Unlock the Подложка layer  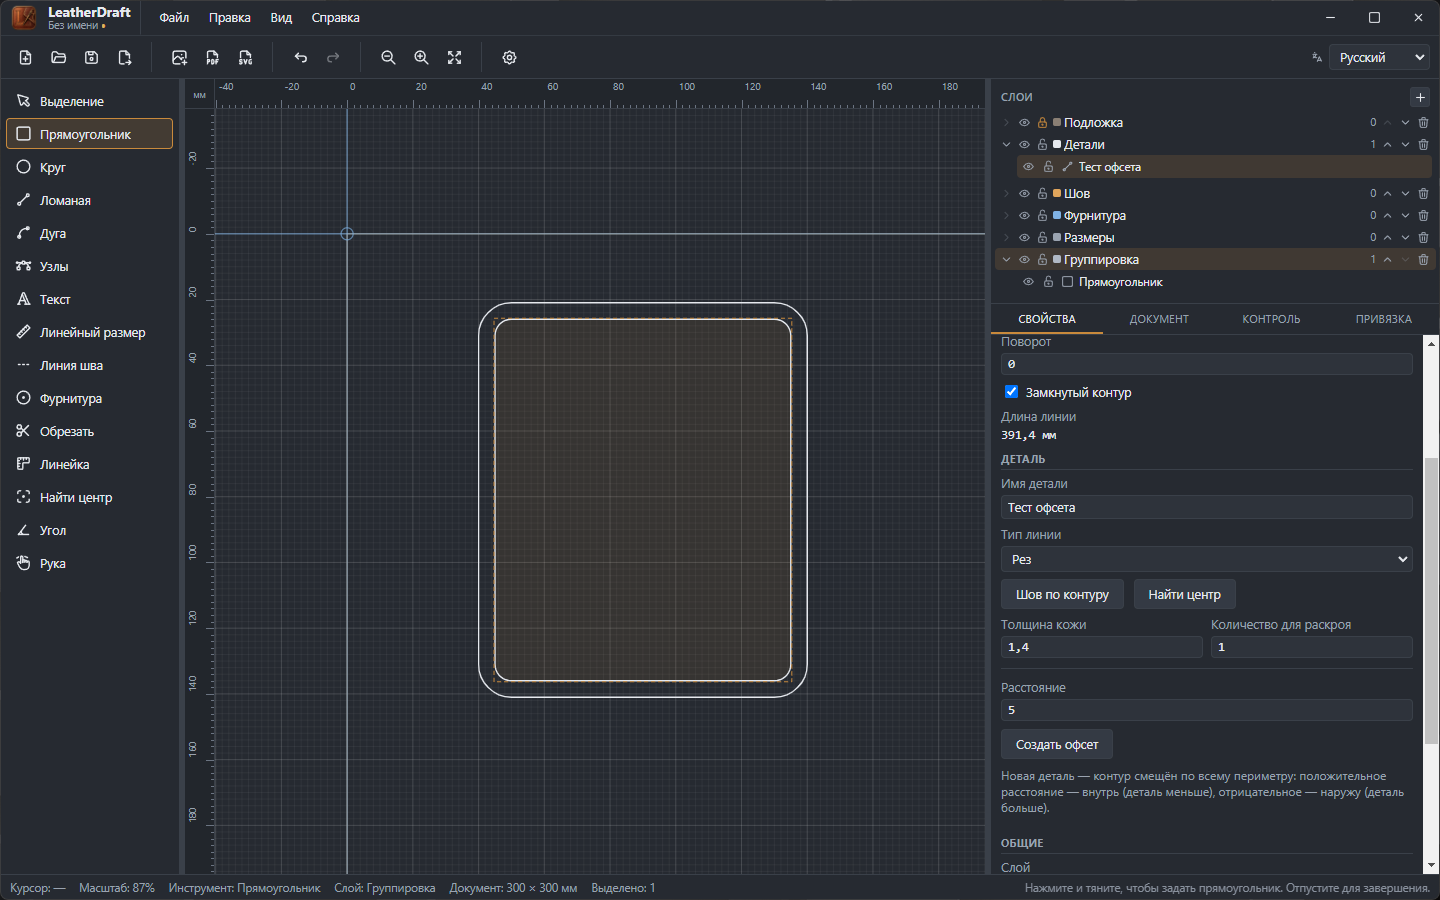point(1042,123)
